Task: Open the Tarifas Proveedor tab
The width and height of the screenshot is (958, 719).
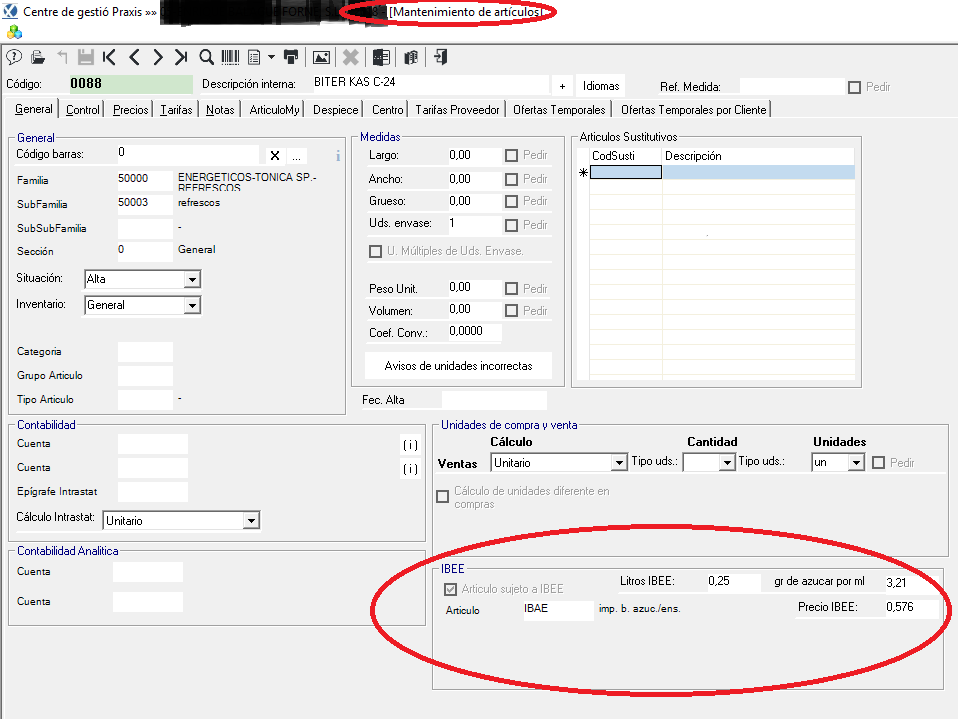Action: click(x=458, y=110)
